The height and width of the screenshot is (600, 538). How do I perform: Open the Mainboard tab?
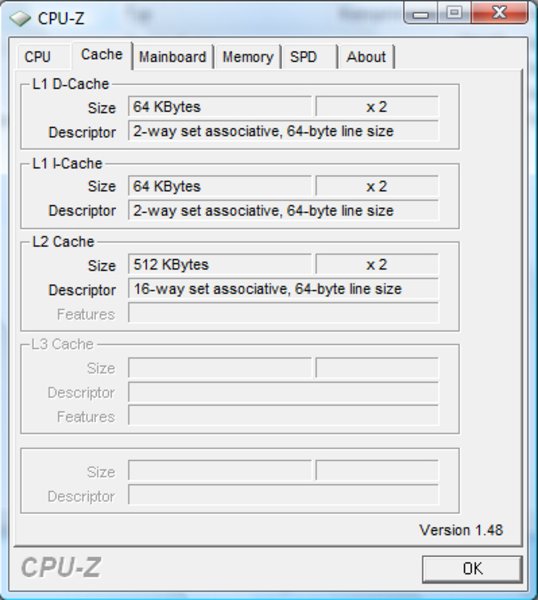pos(172,57)
